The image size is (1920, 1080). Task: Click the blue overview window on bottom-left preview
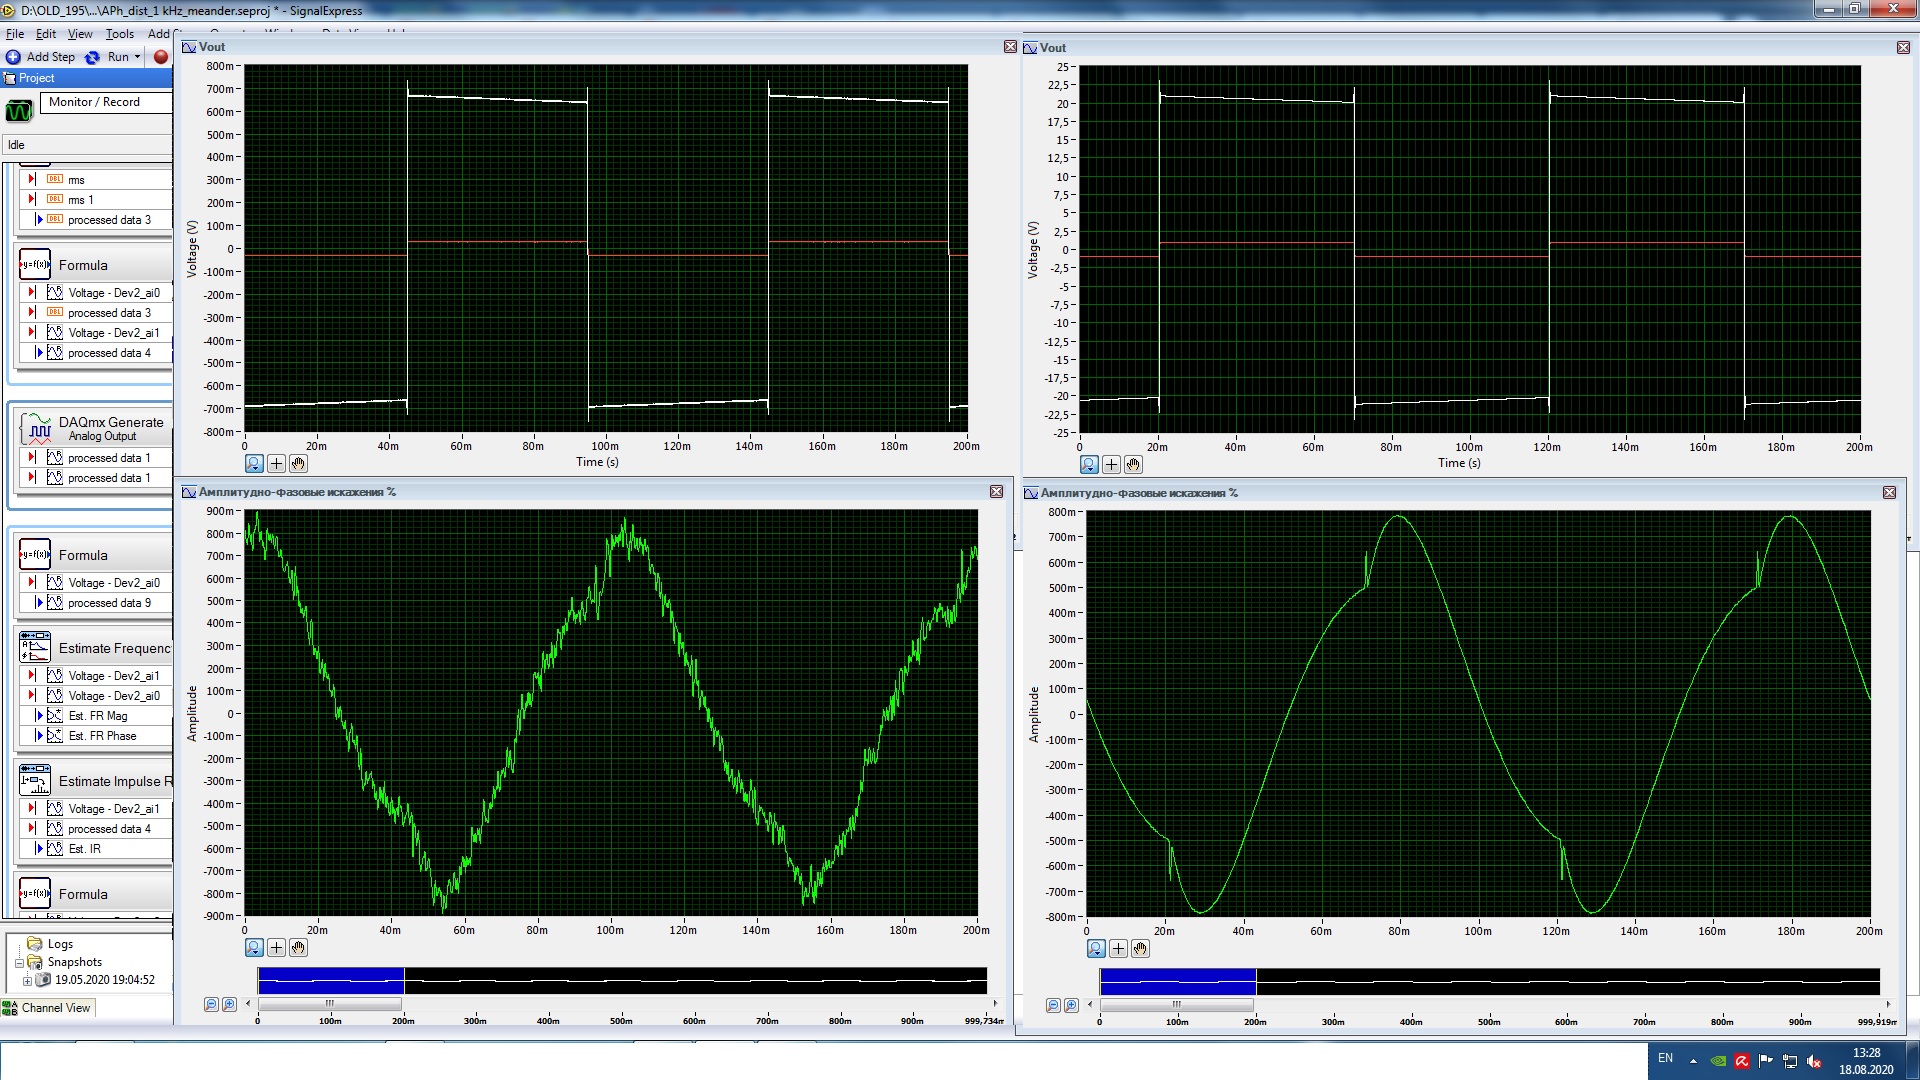(x=331, y=980)
